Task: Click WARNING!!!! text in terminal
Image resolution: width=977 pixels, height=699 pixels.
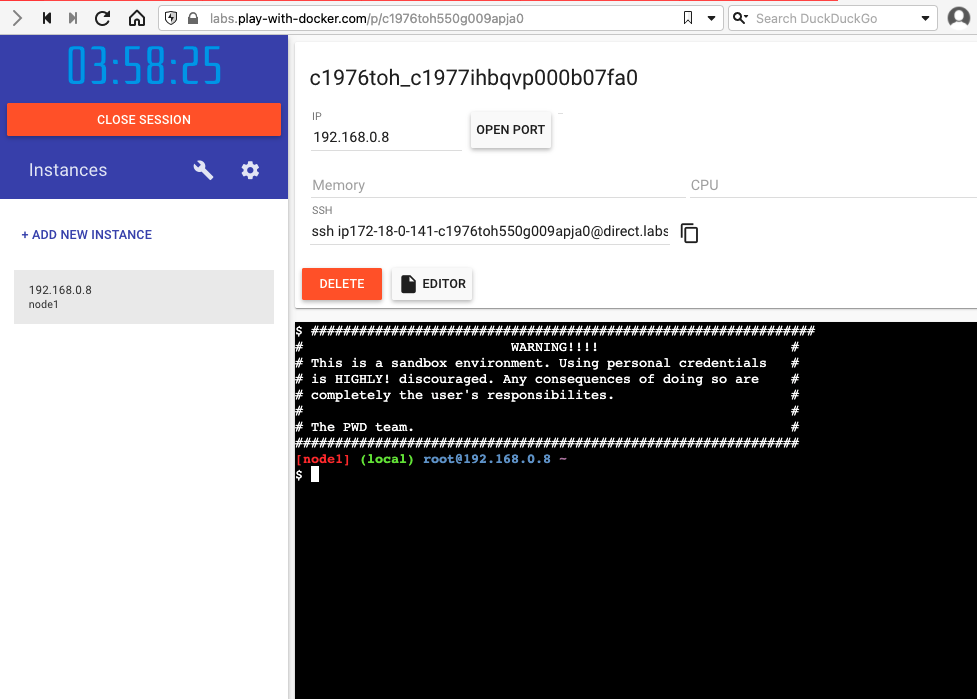Action: (x=554, y=347)
